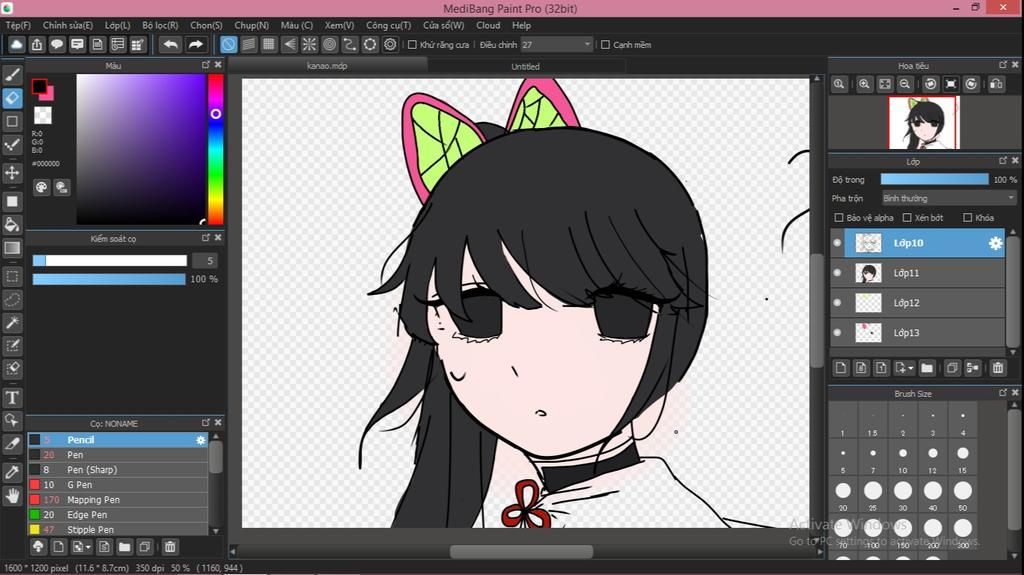The image size is (1024, 575).
Task: Undock the Kiểm soát cọ panel
Action: 206,238
